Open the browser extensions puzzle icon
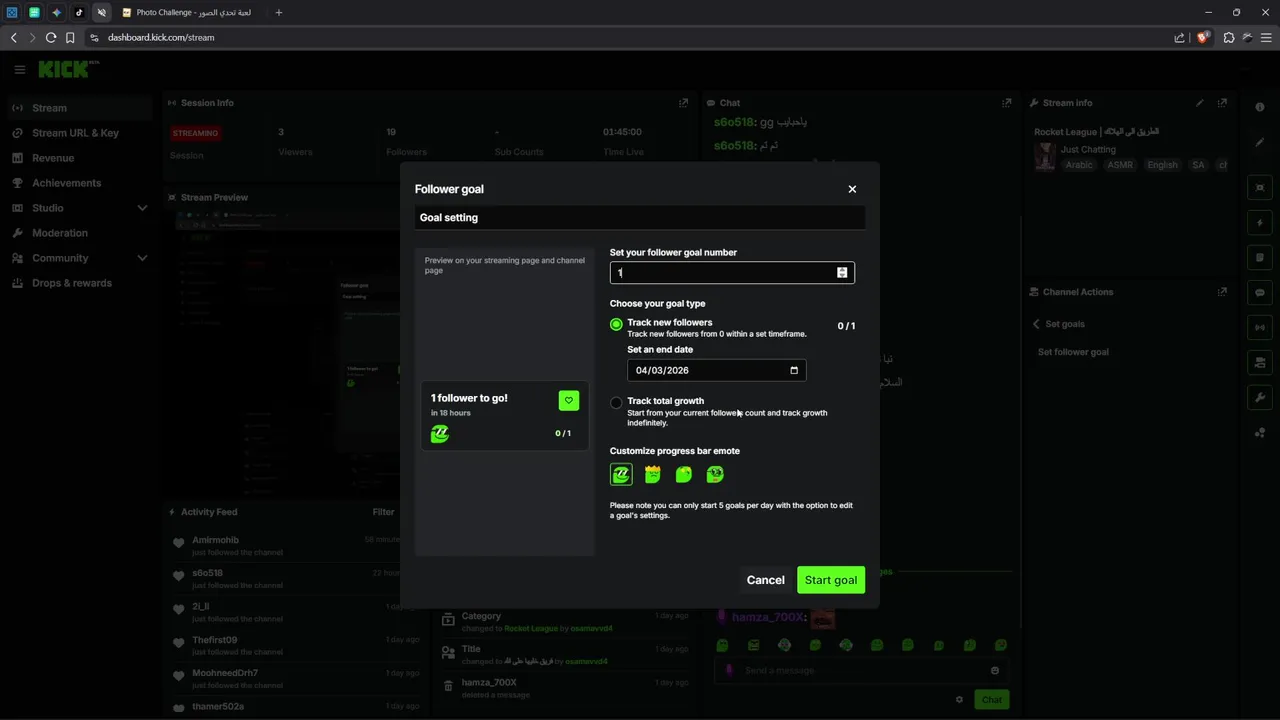Image resolution: width=1280 pixels, height=720 pixels. [1229, 37]
